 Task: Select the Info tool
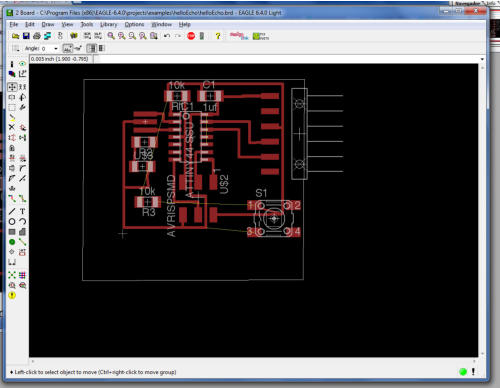tap(12, 64)
